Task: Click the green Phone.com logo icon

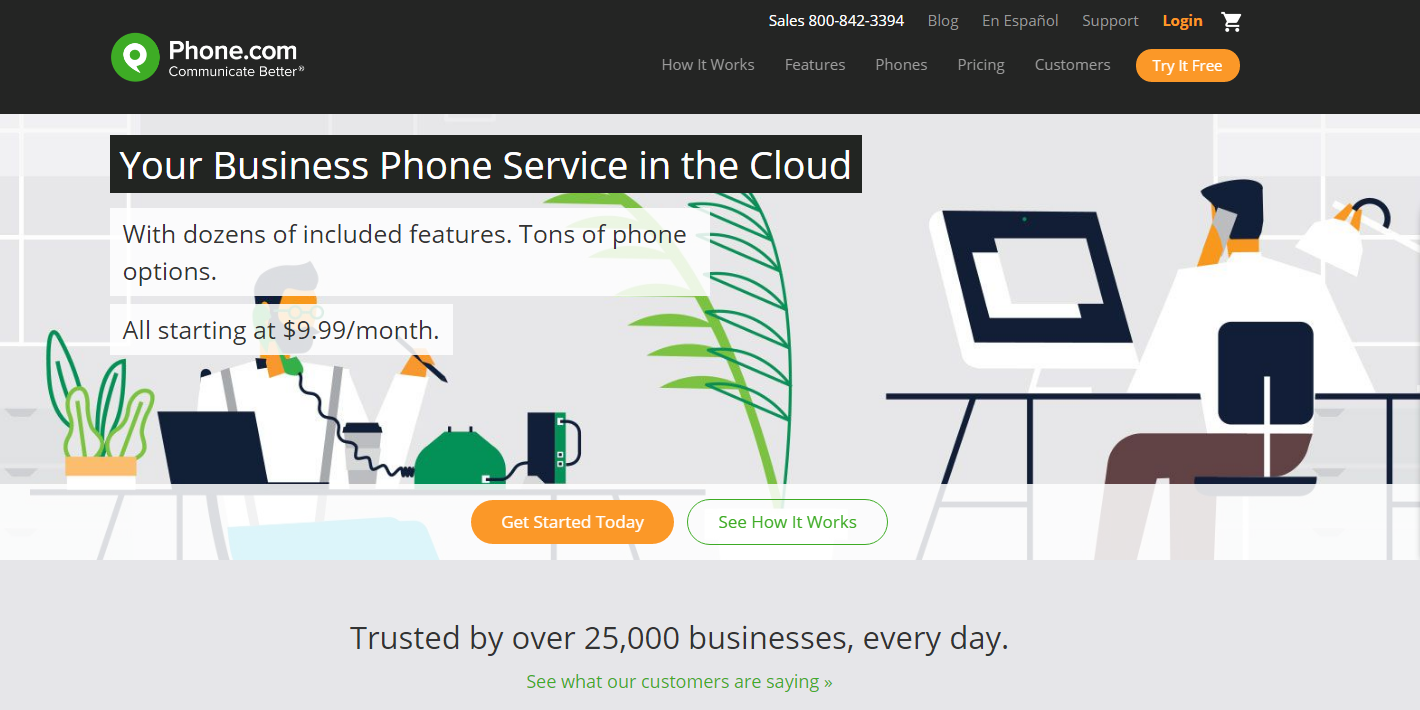Action: [135, 57]
